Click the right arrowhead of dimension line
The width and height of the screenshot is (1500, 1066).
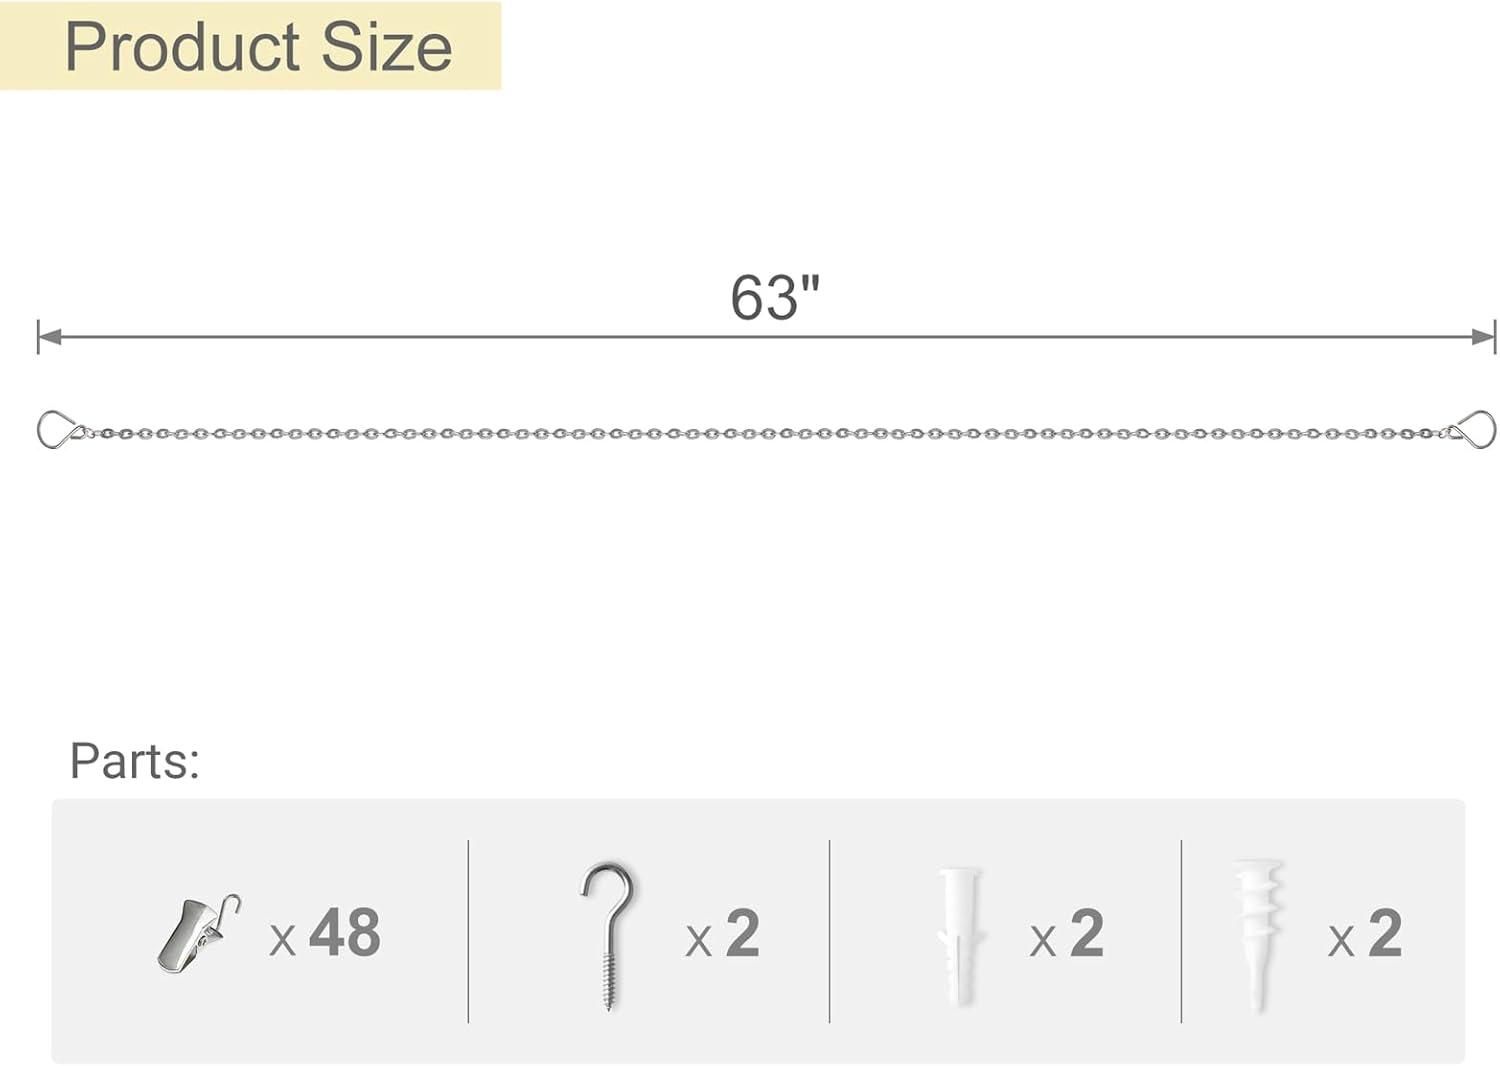[x=1484, y=337]
